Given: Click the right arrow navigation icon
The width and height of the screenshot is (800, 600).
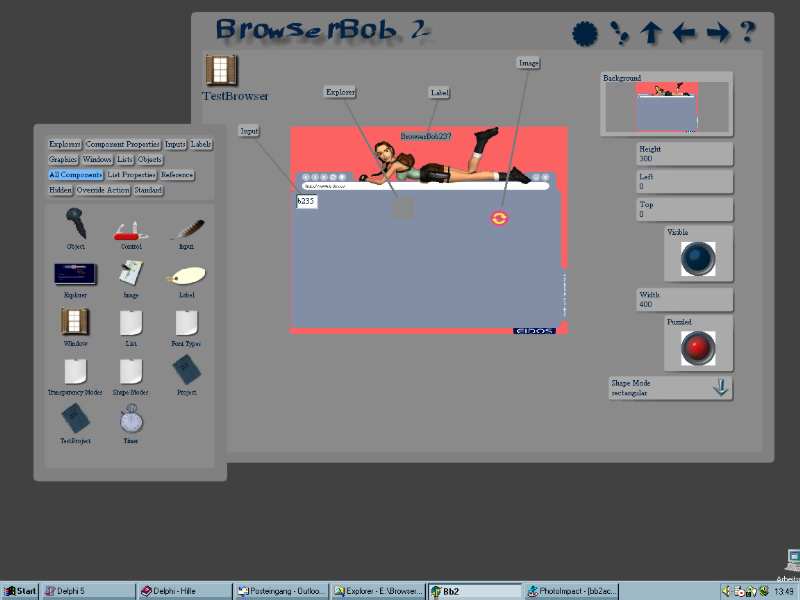Looking at the screenshot, I should point(718,34).
